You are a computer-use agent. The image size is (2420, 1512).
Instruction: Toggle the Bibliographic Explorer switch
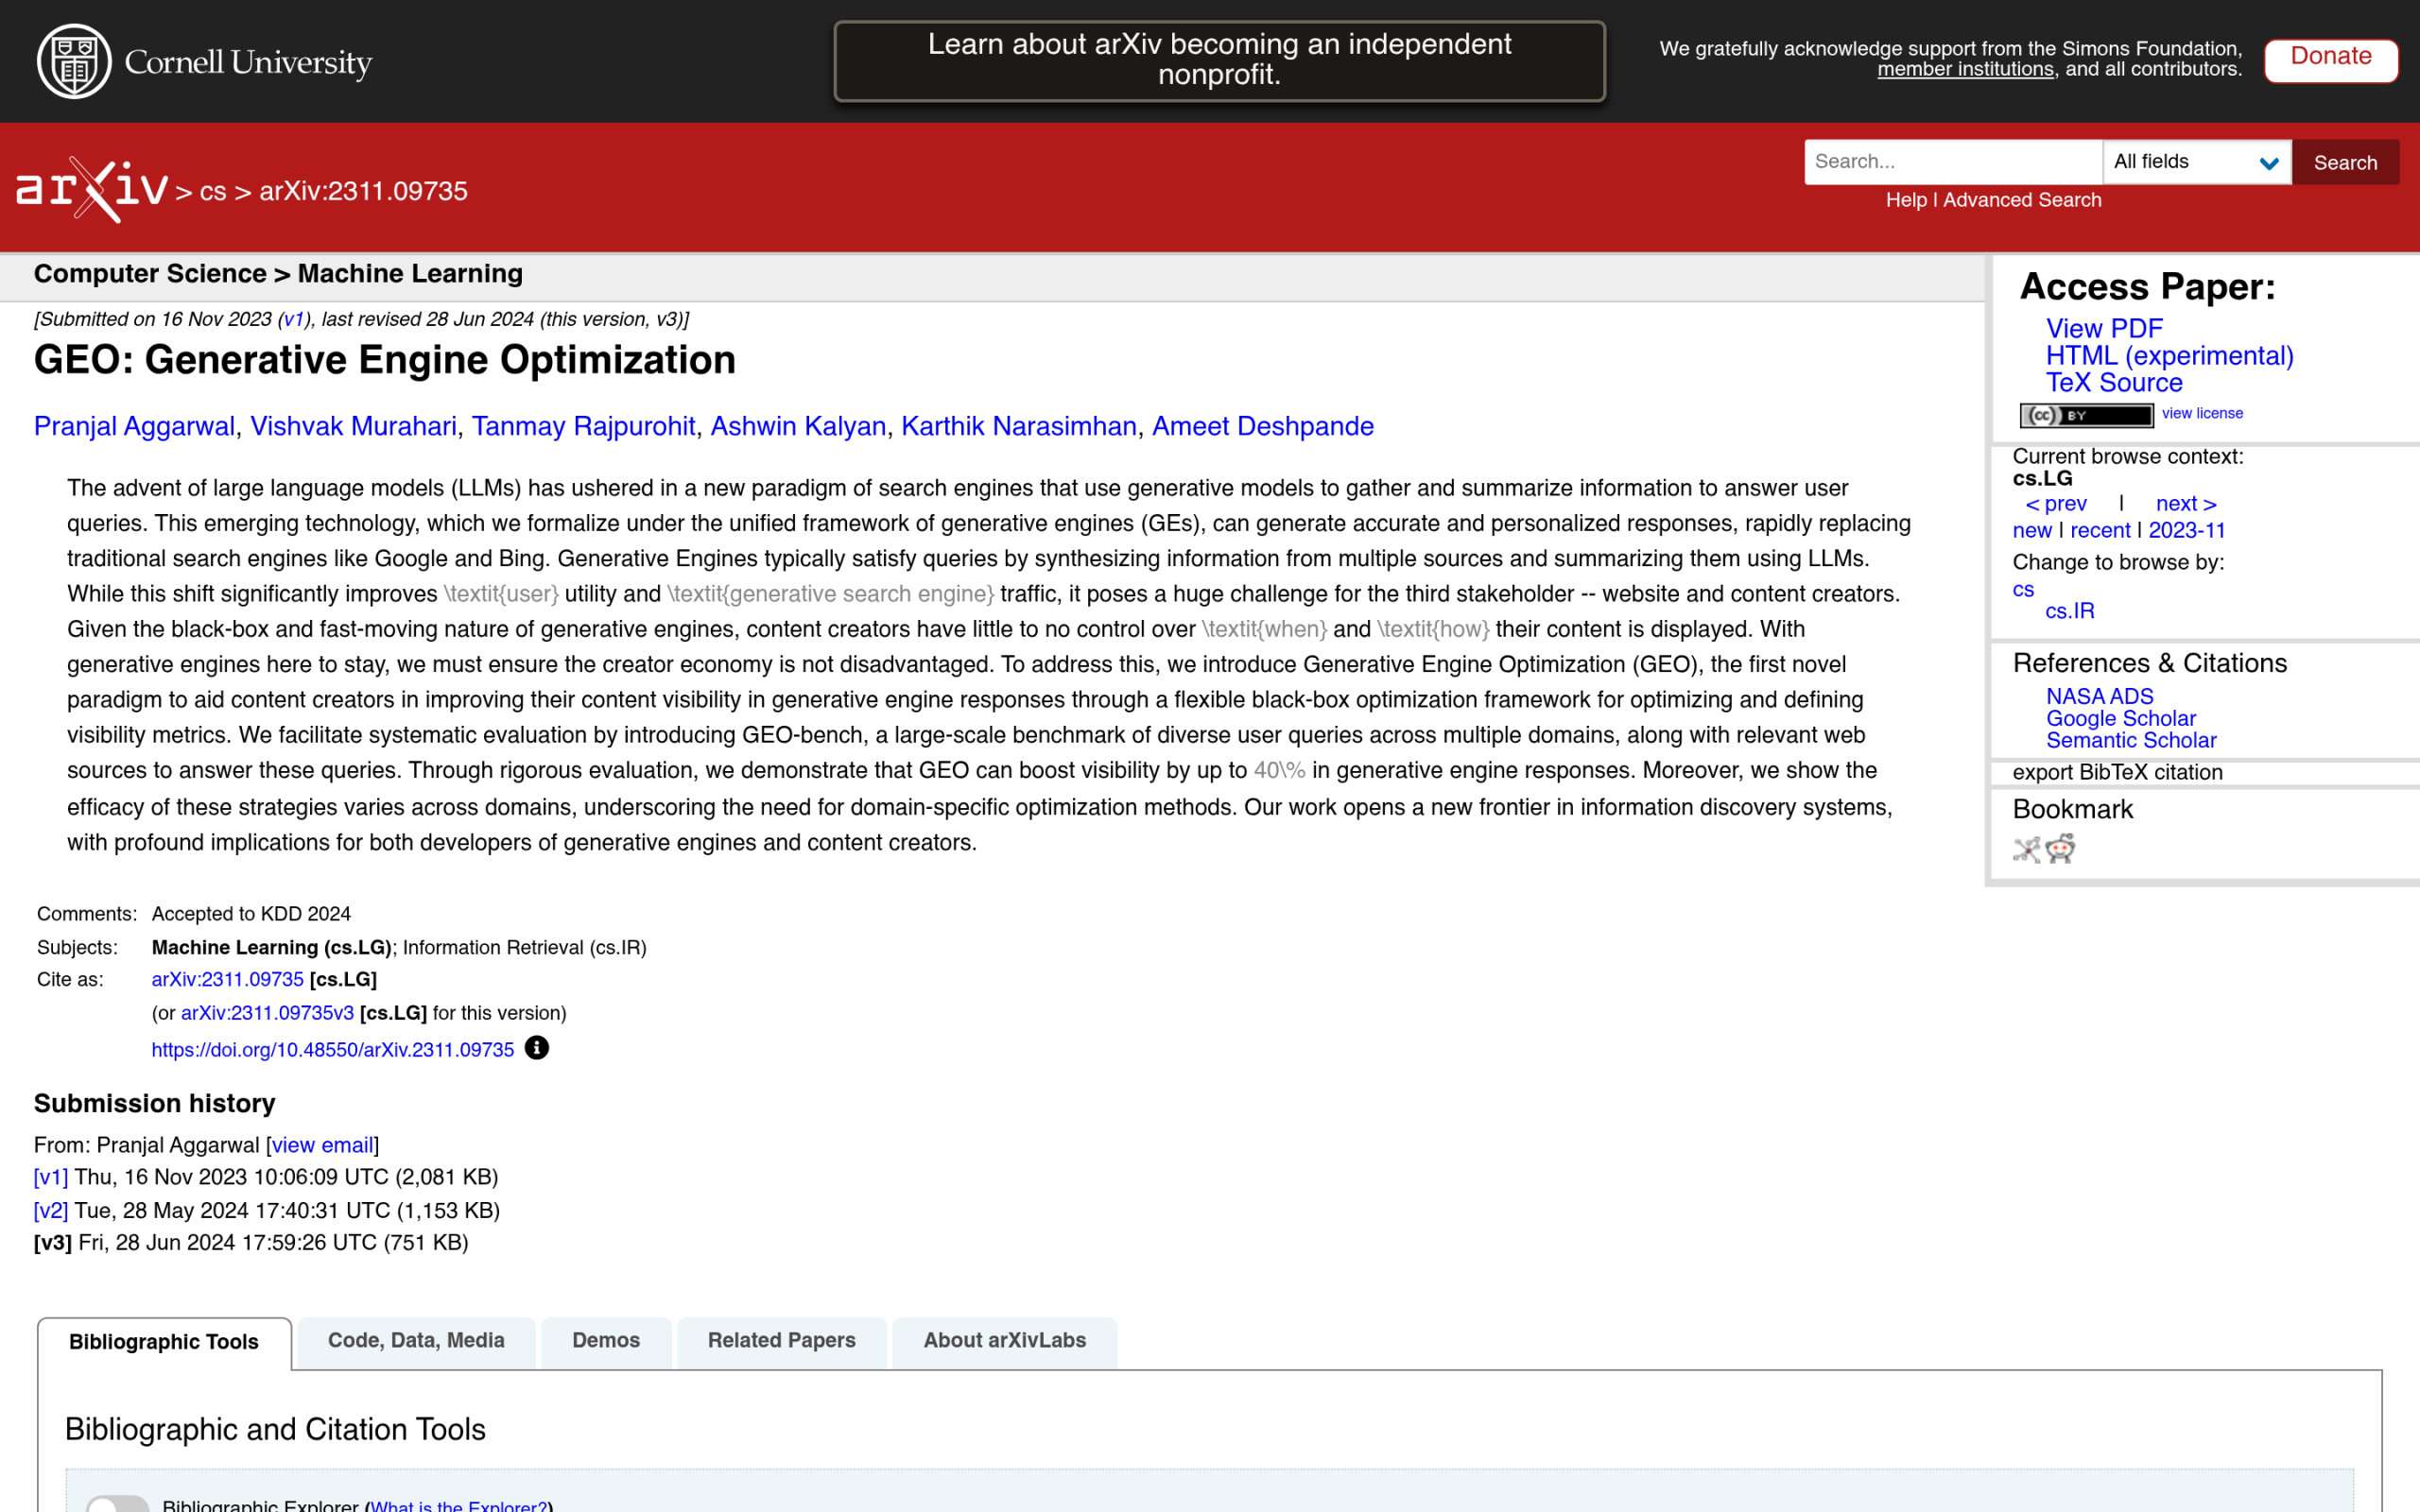[117, 1503]
